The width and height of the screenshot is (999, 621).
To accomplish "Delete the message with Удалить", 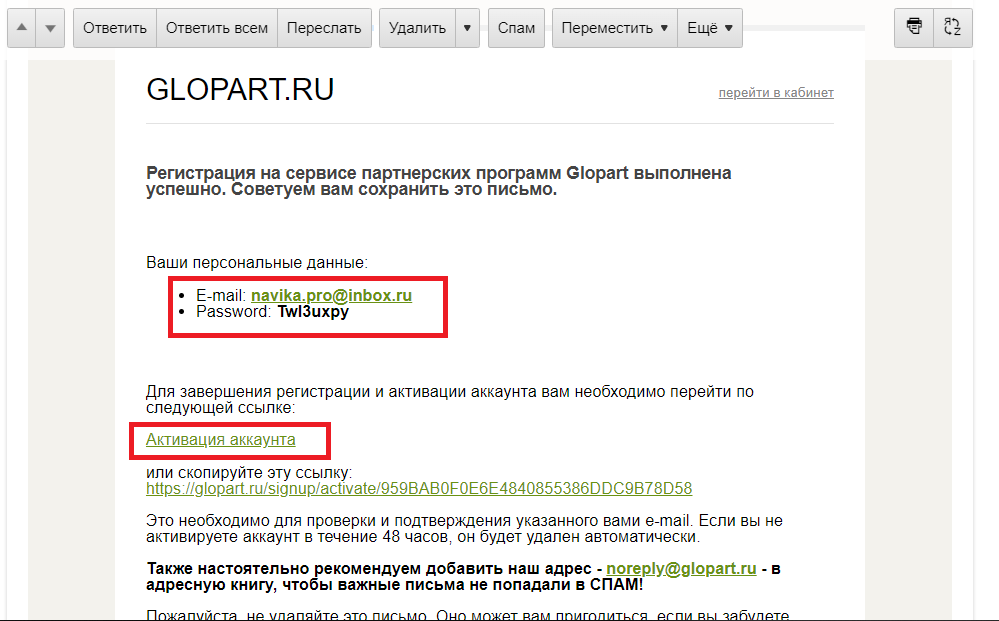I will point(417,28).
